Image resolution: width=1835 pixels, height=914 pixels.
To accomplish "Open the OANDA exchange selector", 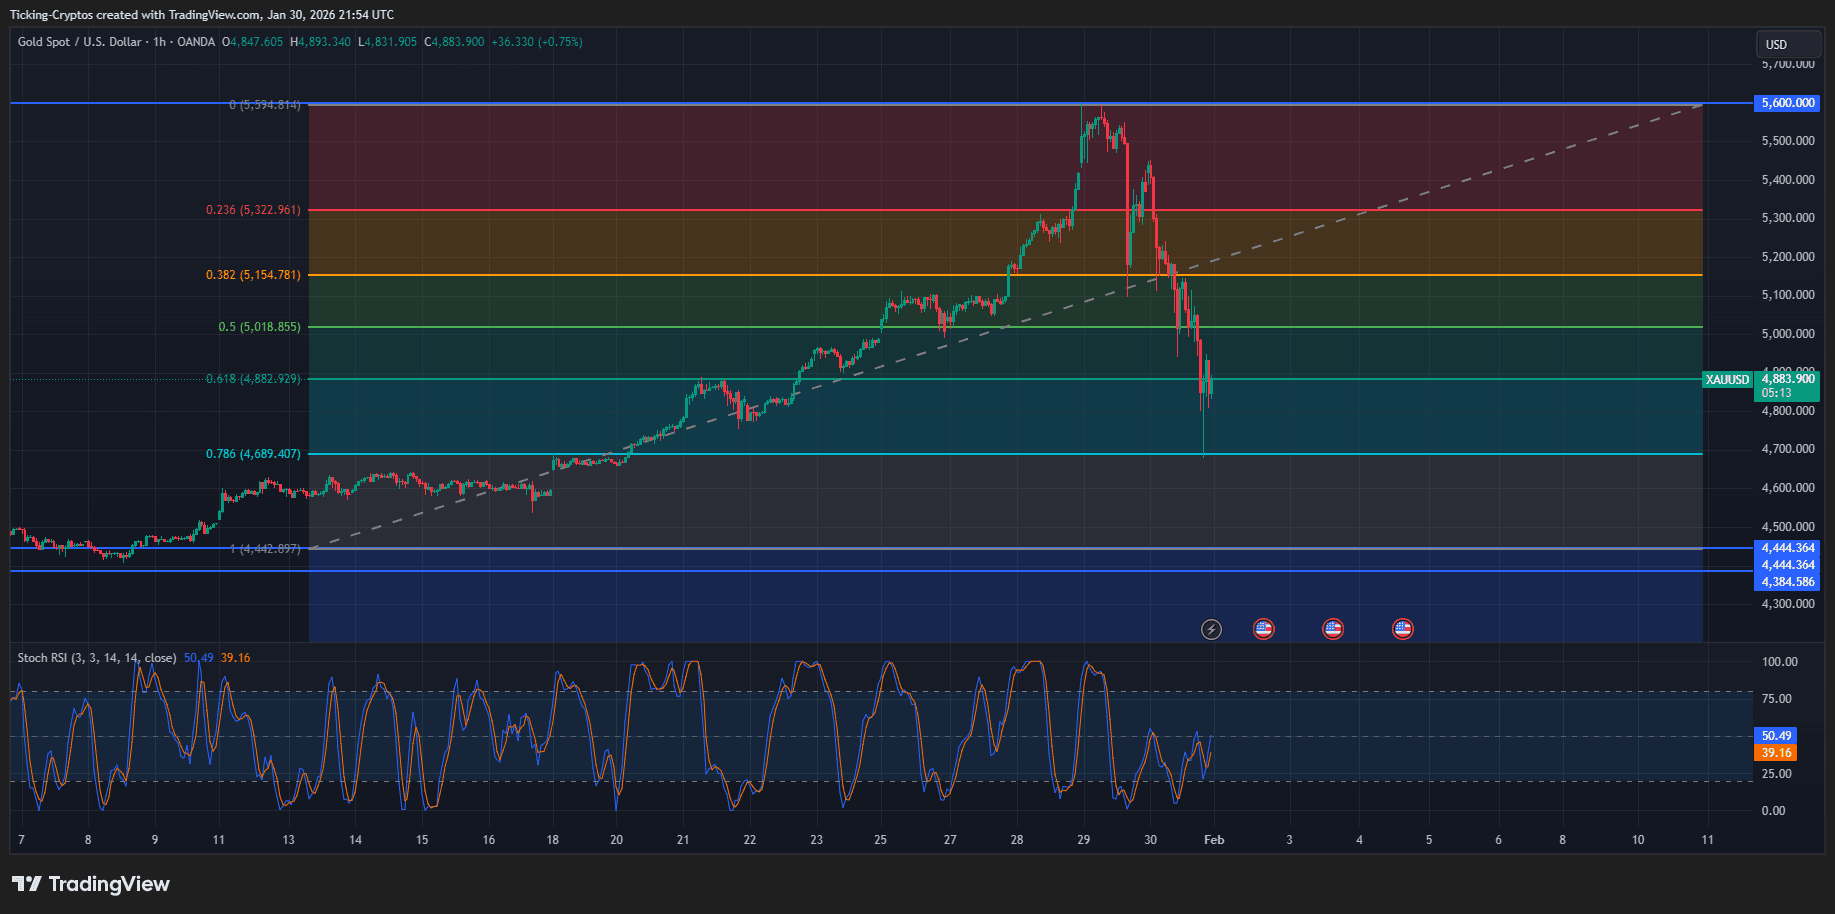I will (x=196, y=43).
